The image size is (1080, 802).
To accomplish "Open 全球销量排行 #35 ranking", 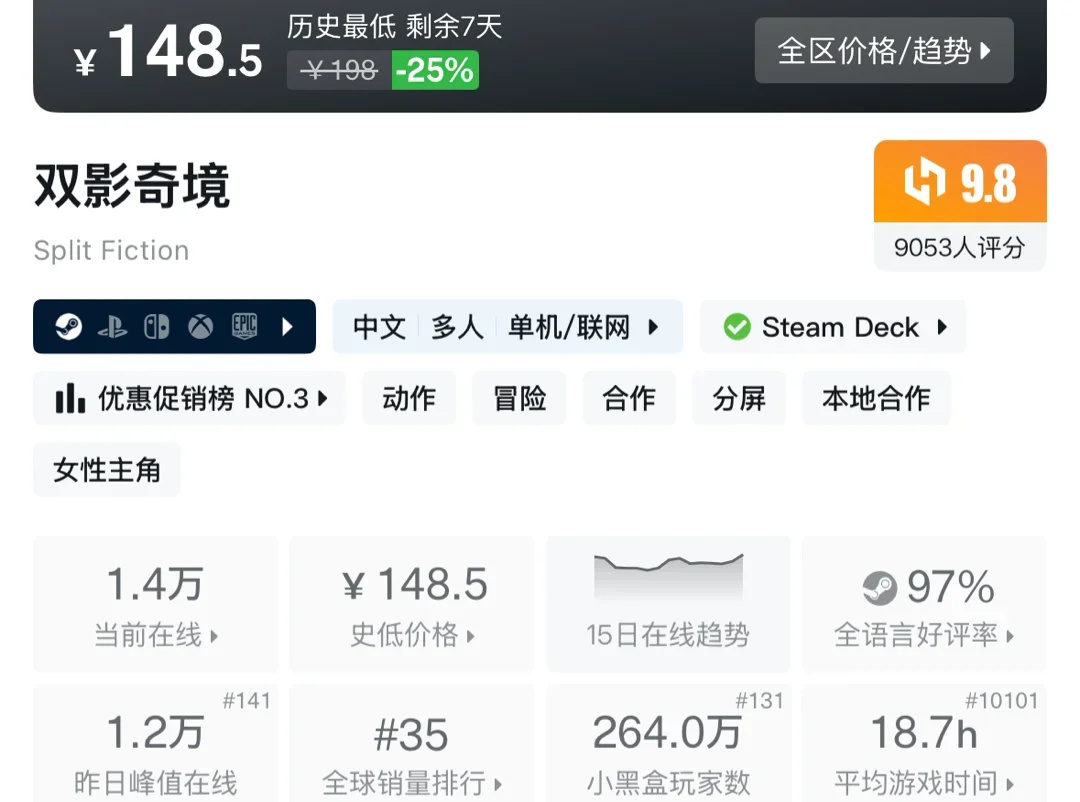I will click(x=412, y=743).
